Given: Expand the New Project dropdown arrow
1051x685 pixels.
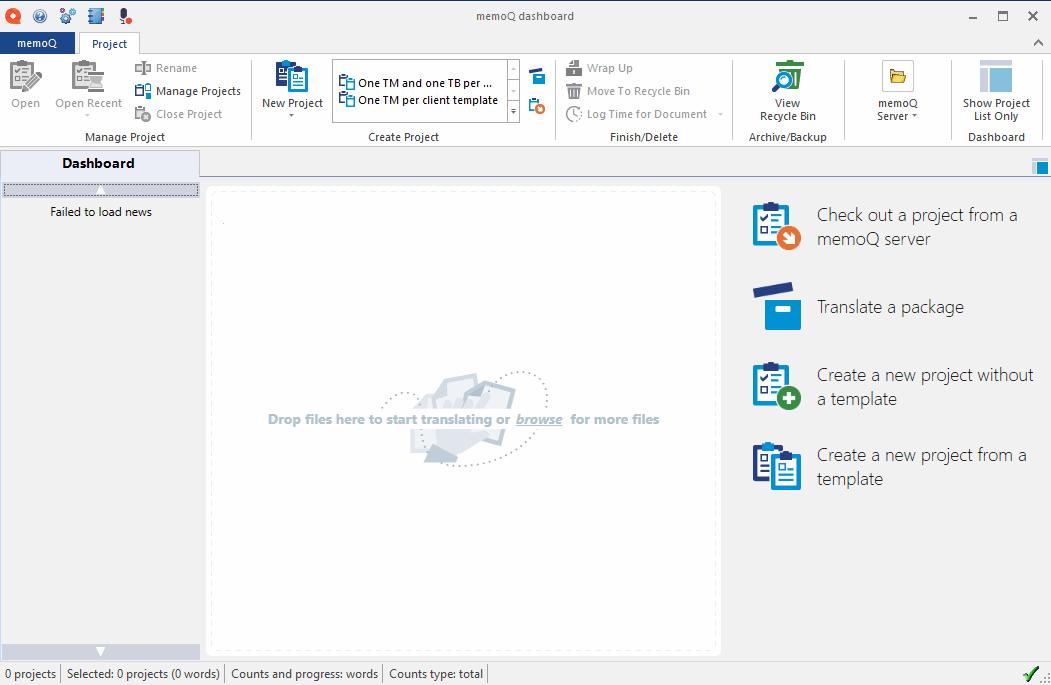Looking at the screenshot, I should click(x=292, y=117).
